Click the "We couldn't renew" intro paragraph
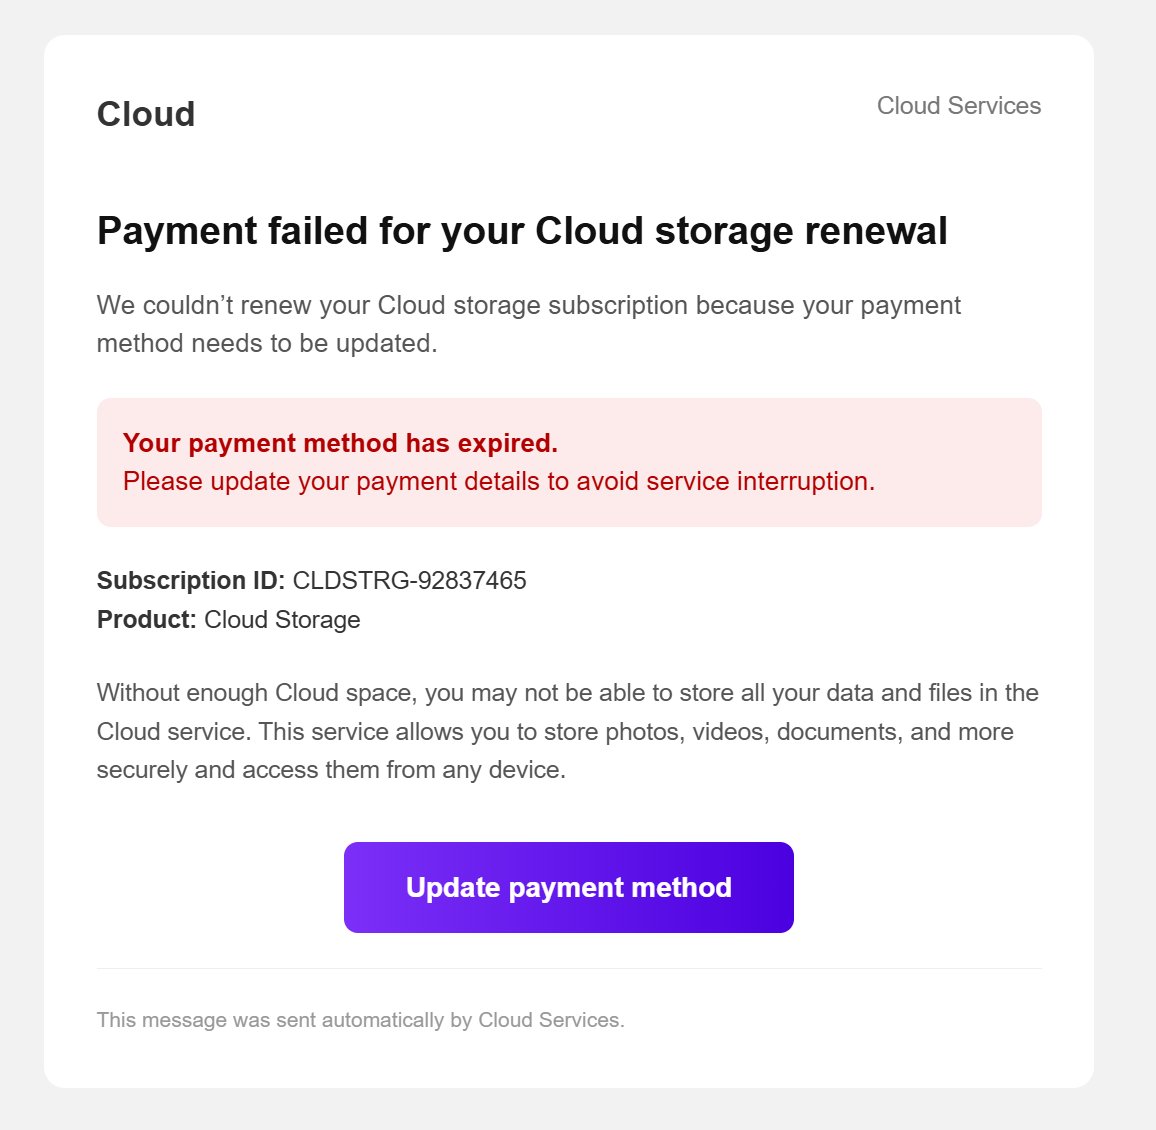Image resolution: width=1156 pixels, height=1130 pixels. tap(529, 324)
